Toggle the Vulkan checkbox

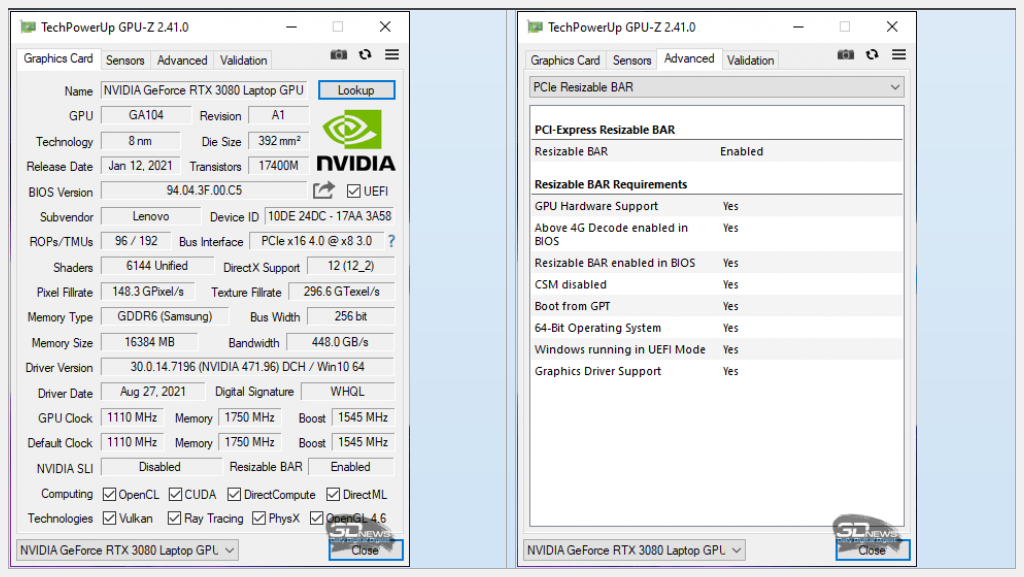point(109,518)
